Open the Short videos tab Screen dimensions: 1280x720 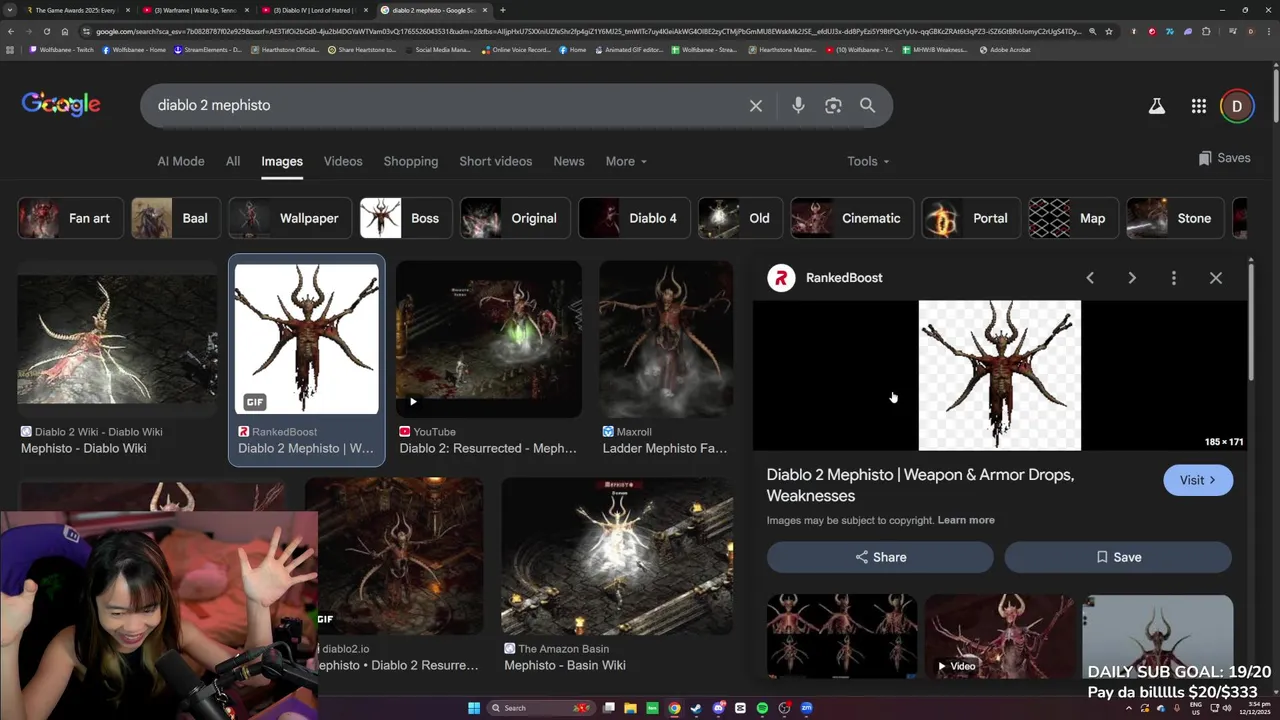click(x=496, y=161)
